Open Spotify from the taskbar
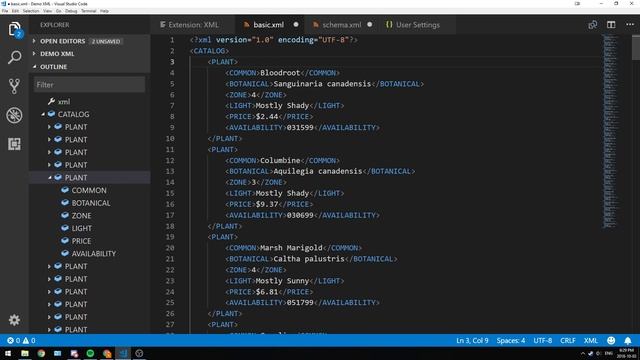The image size is (640, 360). pos(90,353)
